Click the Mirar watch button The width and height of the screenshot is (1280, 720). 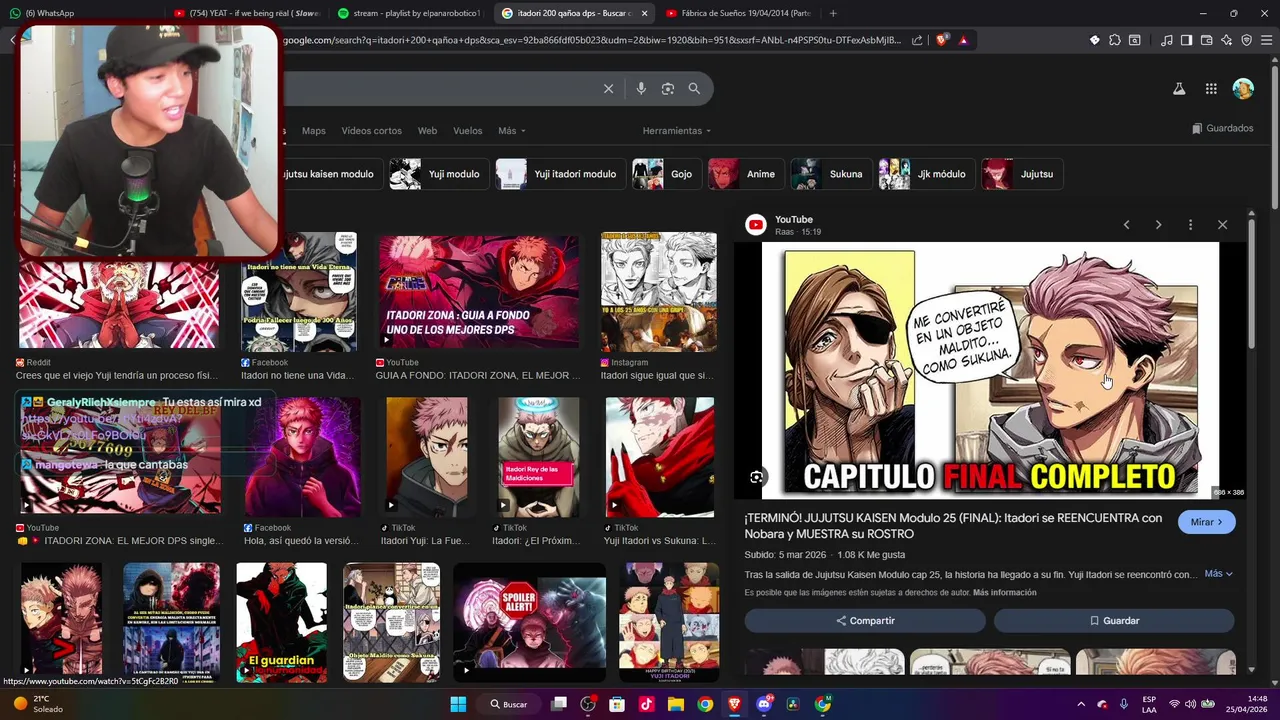coord(1207,522)
